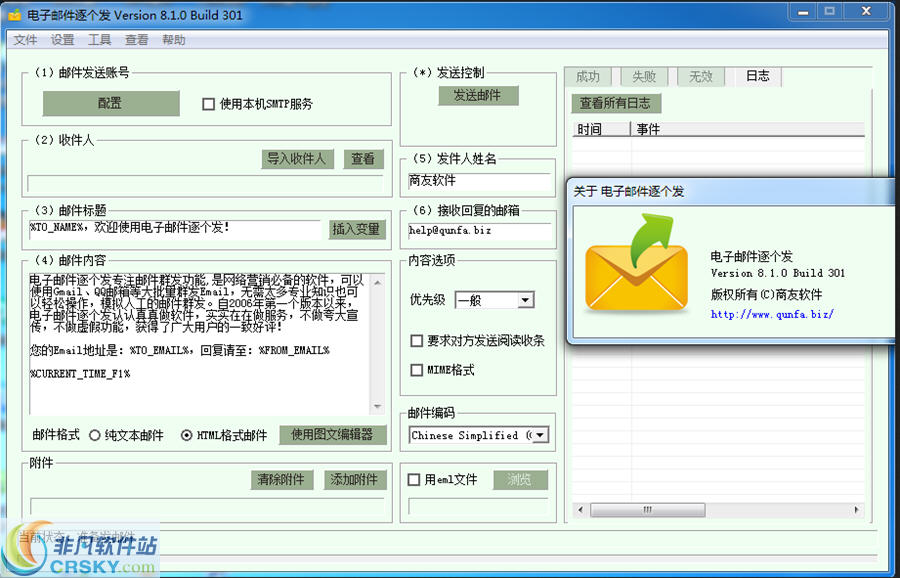Click the log scrollbar right arrow
Screen dimensions: 900x578
[857, 510]
